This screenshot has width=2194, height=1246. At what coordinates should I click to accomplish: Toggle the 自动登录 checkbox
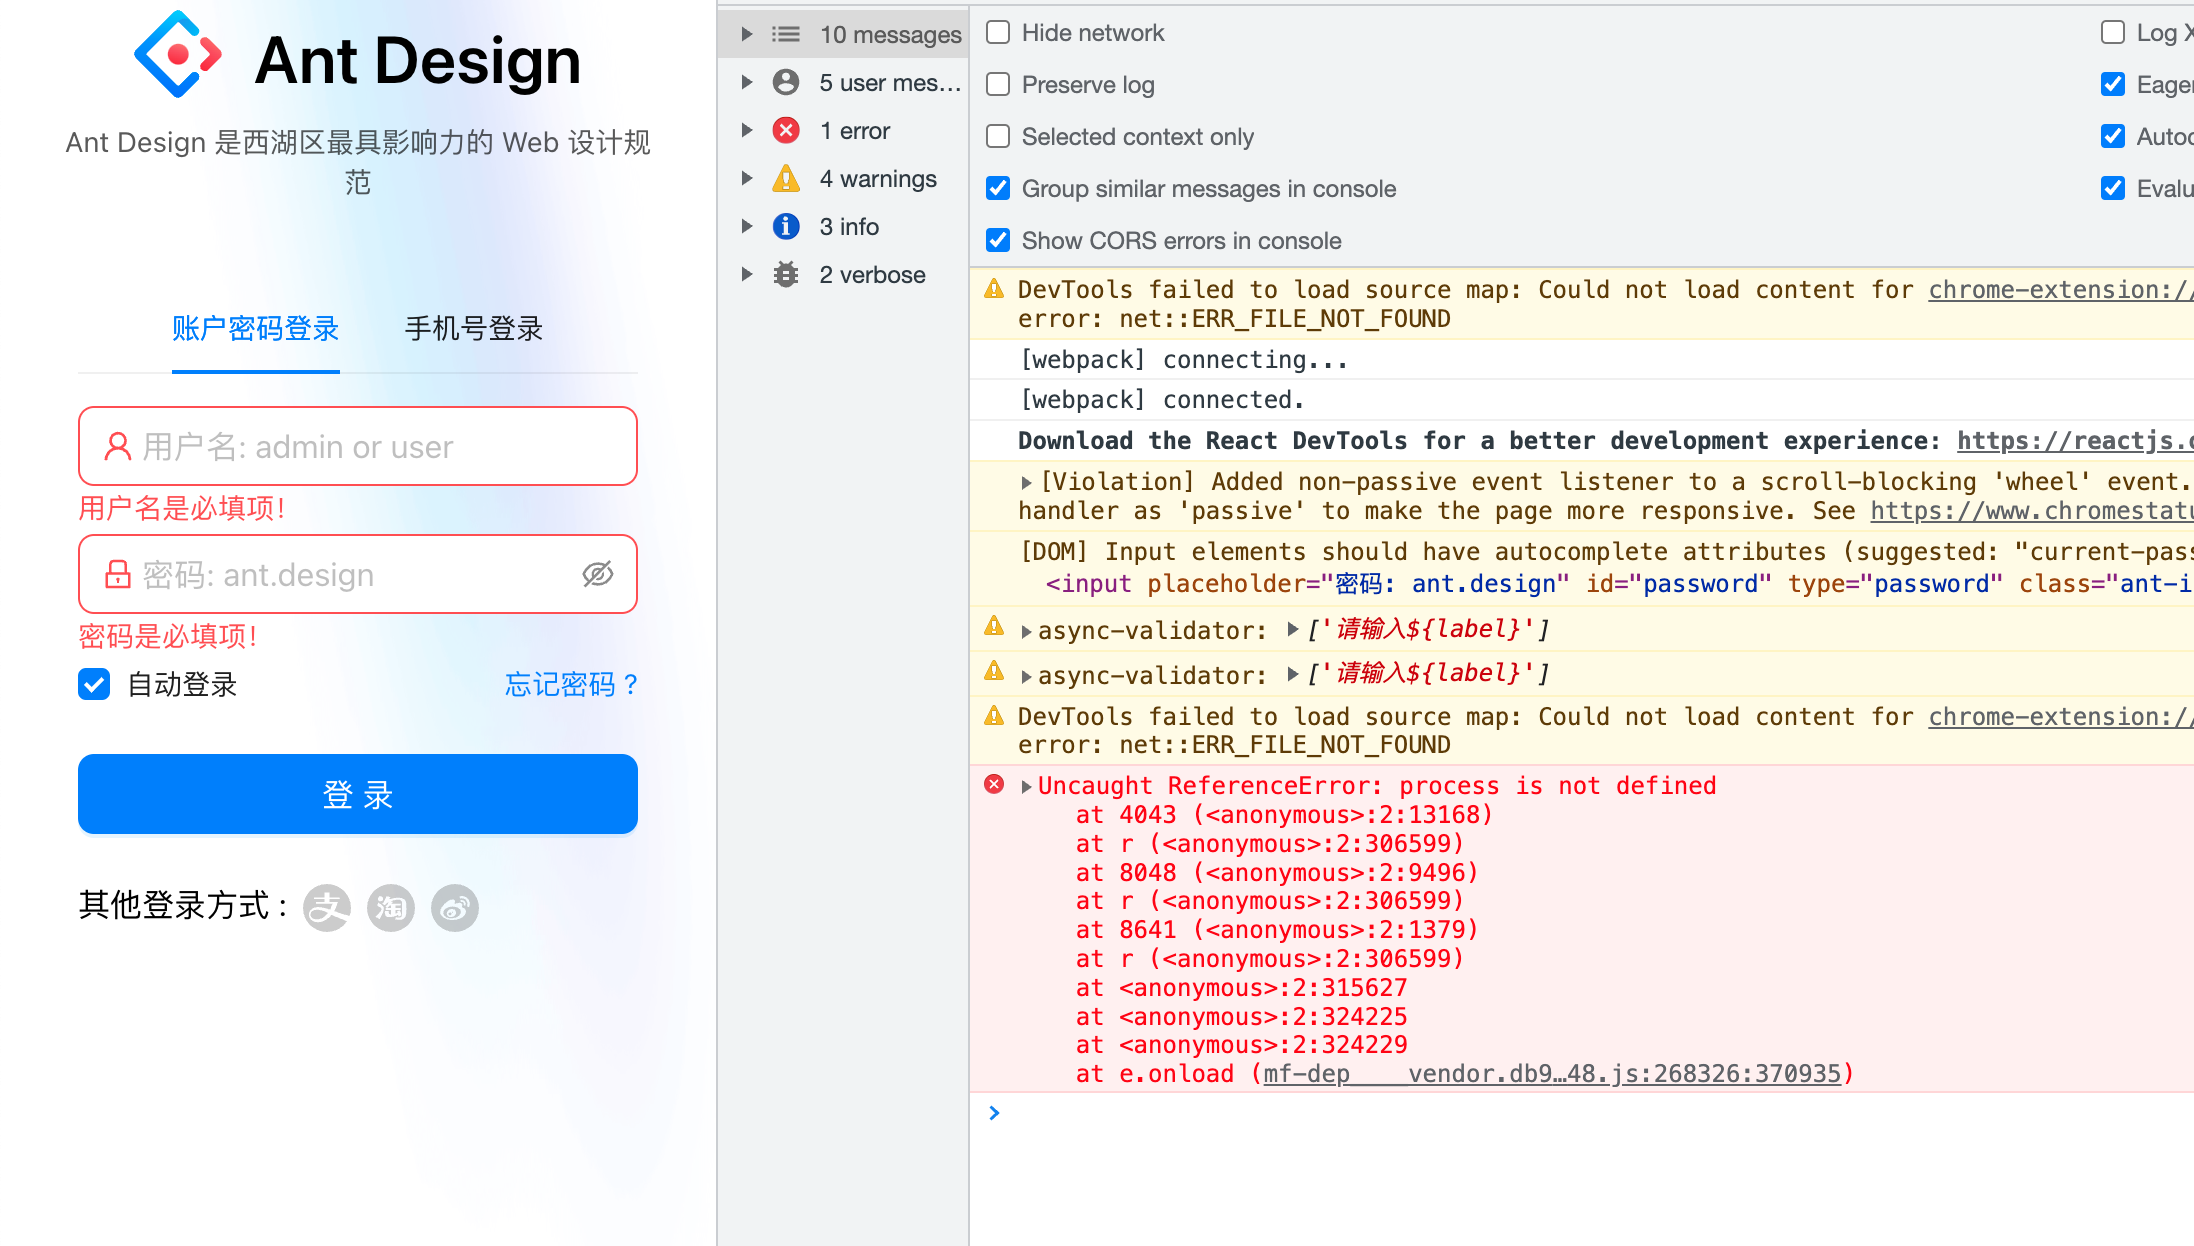coord(94,684)
